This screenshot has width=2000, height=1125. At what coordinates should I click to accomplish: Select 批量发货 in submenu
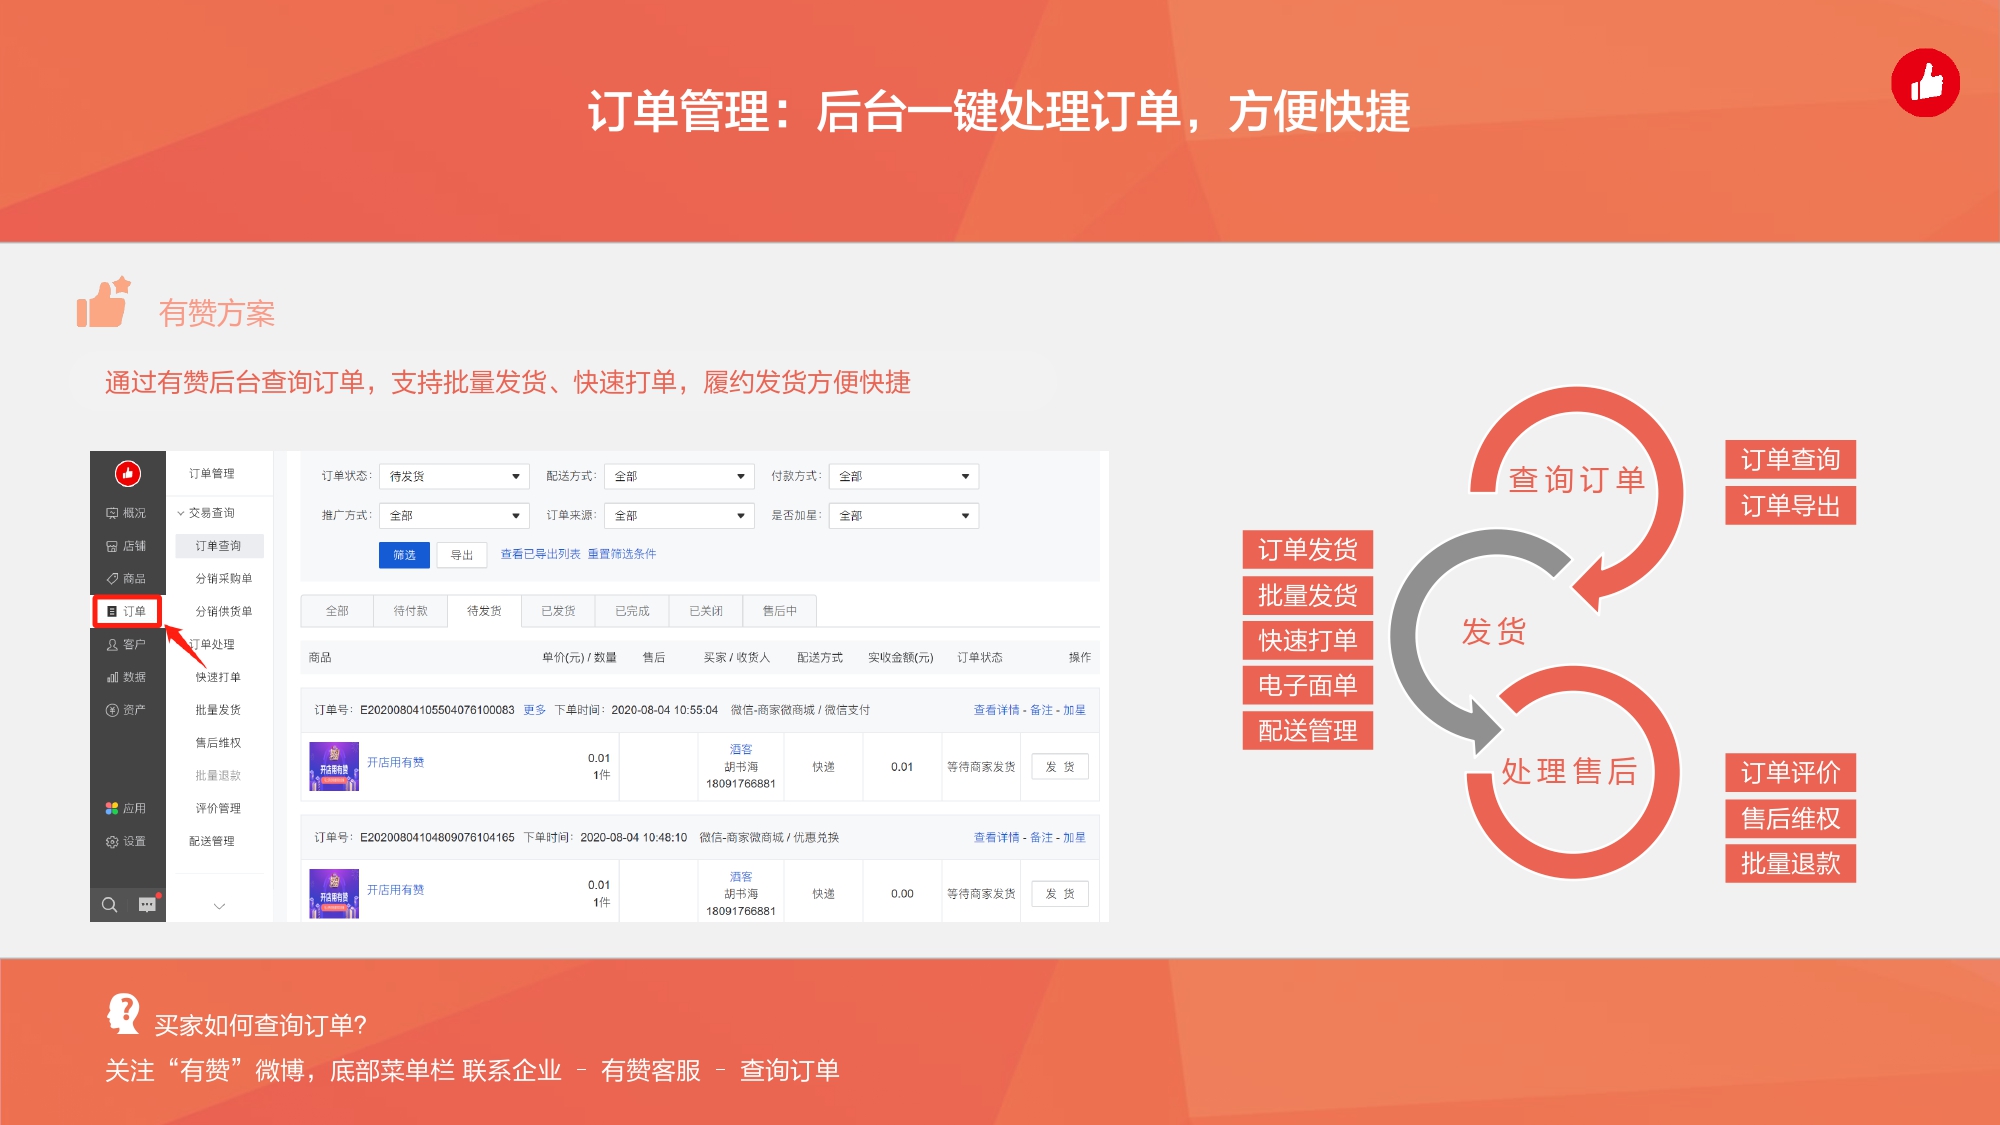tap(218, 710)
